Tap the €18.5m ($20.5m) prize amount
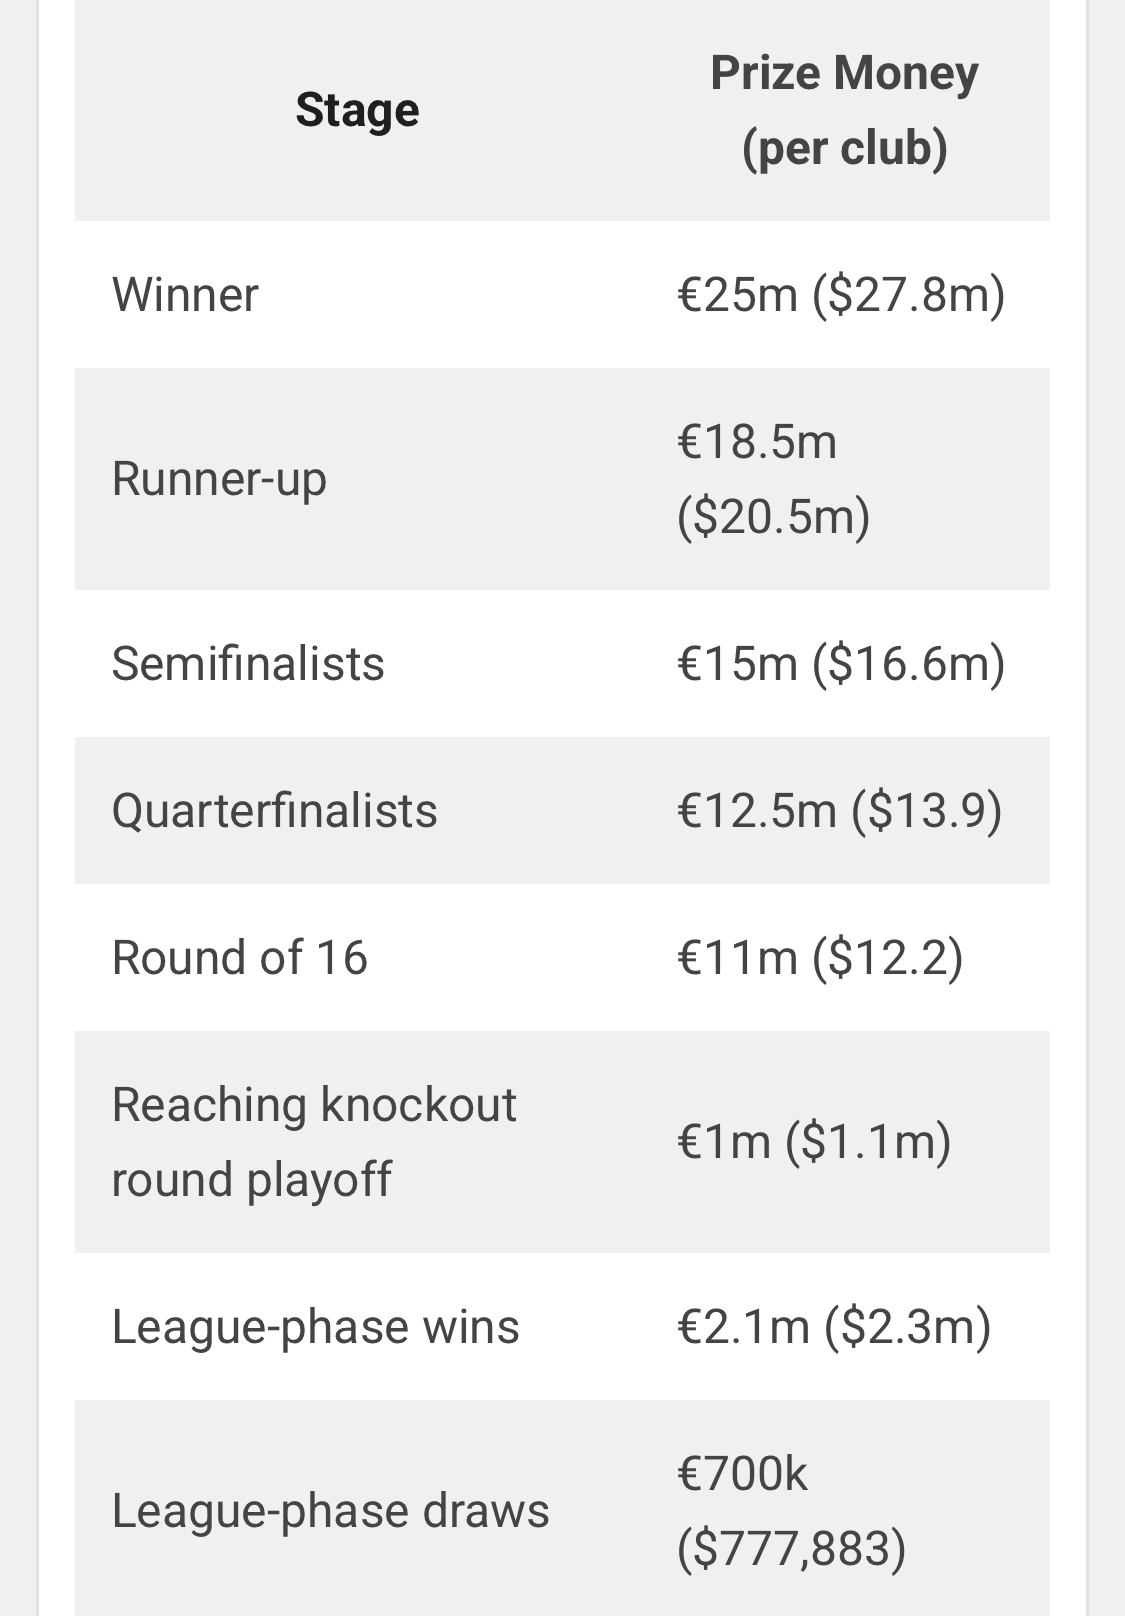This screenshot has height=1616, width=1125. [774, 479]
